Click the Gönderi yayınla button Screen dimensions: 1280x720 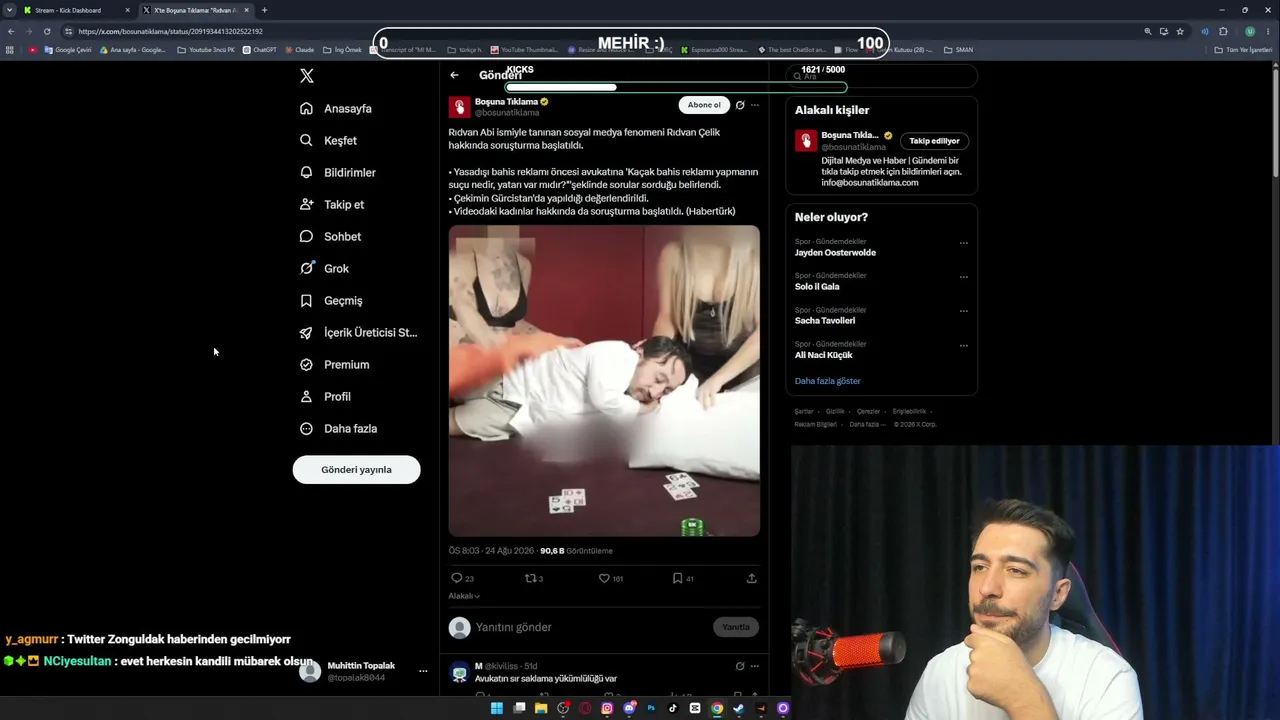[x=356, y=470]
